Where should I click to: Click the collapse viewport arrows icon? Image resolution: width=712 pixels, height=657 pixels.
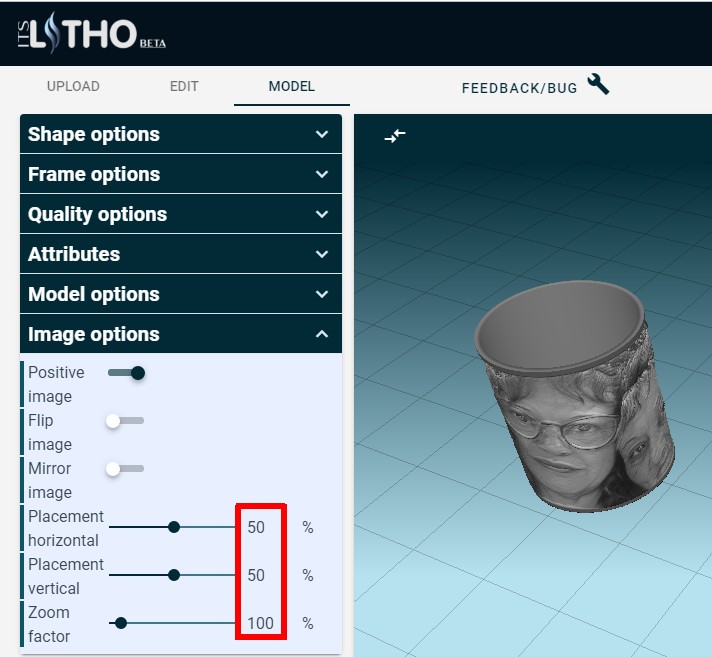tap(395, 135)
